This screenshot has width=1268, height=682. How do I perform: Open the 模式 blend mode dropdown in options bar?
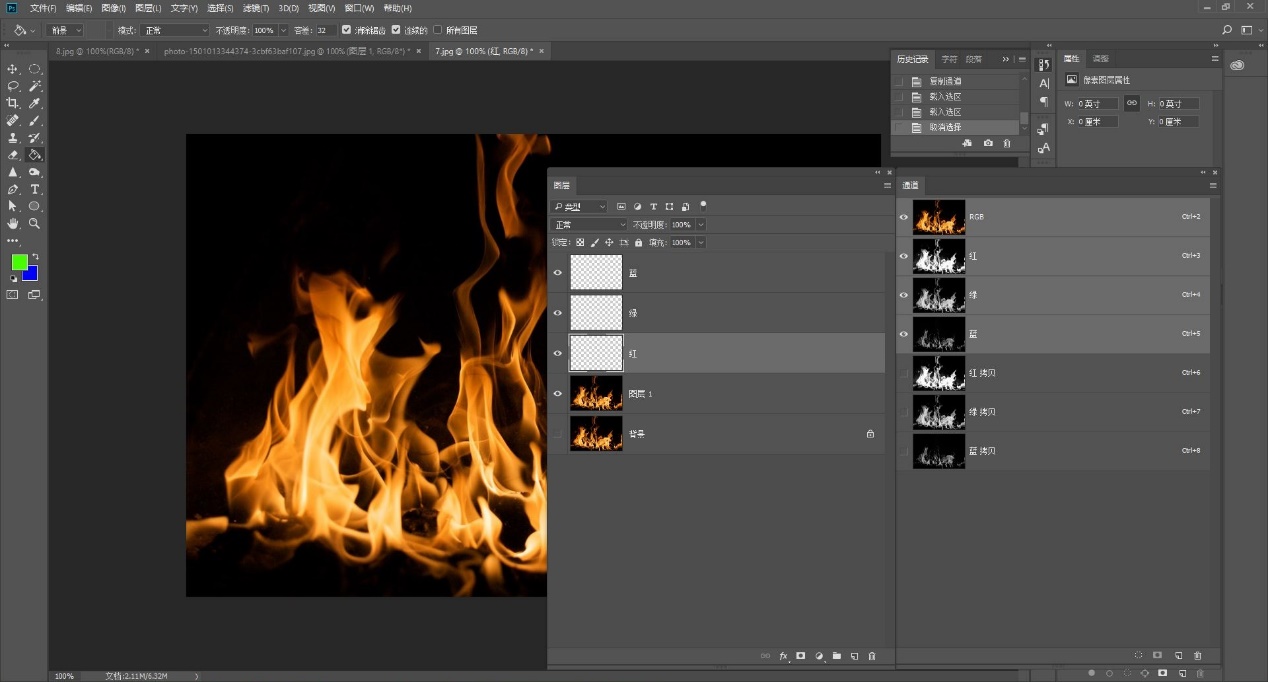coord(174,30)
